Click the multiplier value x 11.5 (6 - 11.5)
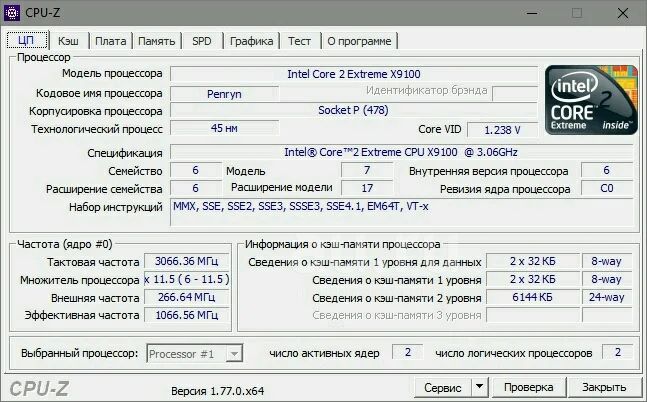The height and width of the screenshot is (402, 647). [x=187, y=279]
